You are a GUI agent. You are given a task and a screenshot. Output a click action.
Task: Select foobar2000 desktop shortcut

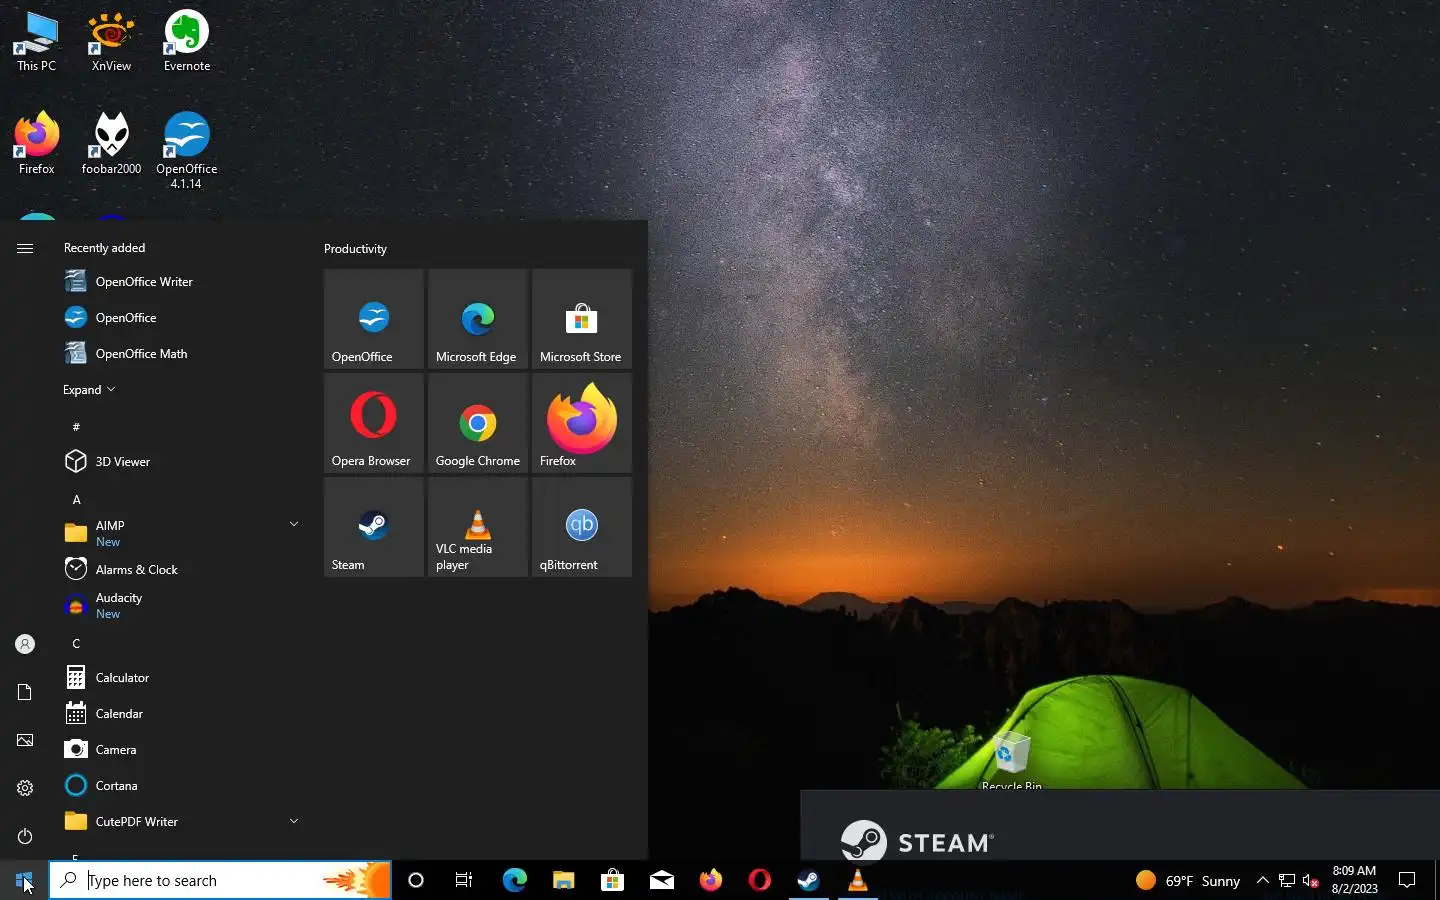(111, 144)
